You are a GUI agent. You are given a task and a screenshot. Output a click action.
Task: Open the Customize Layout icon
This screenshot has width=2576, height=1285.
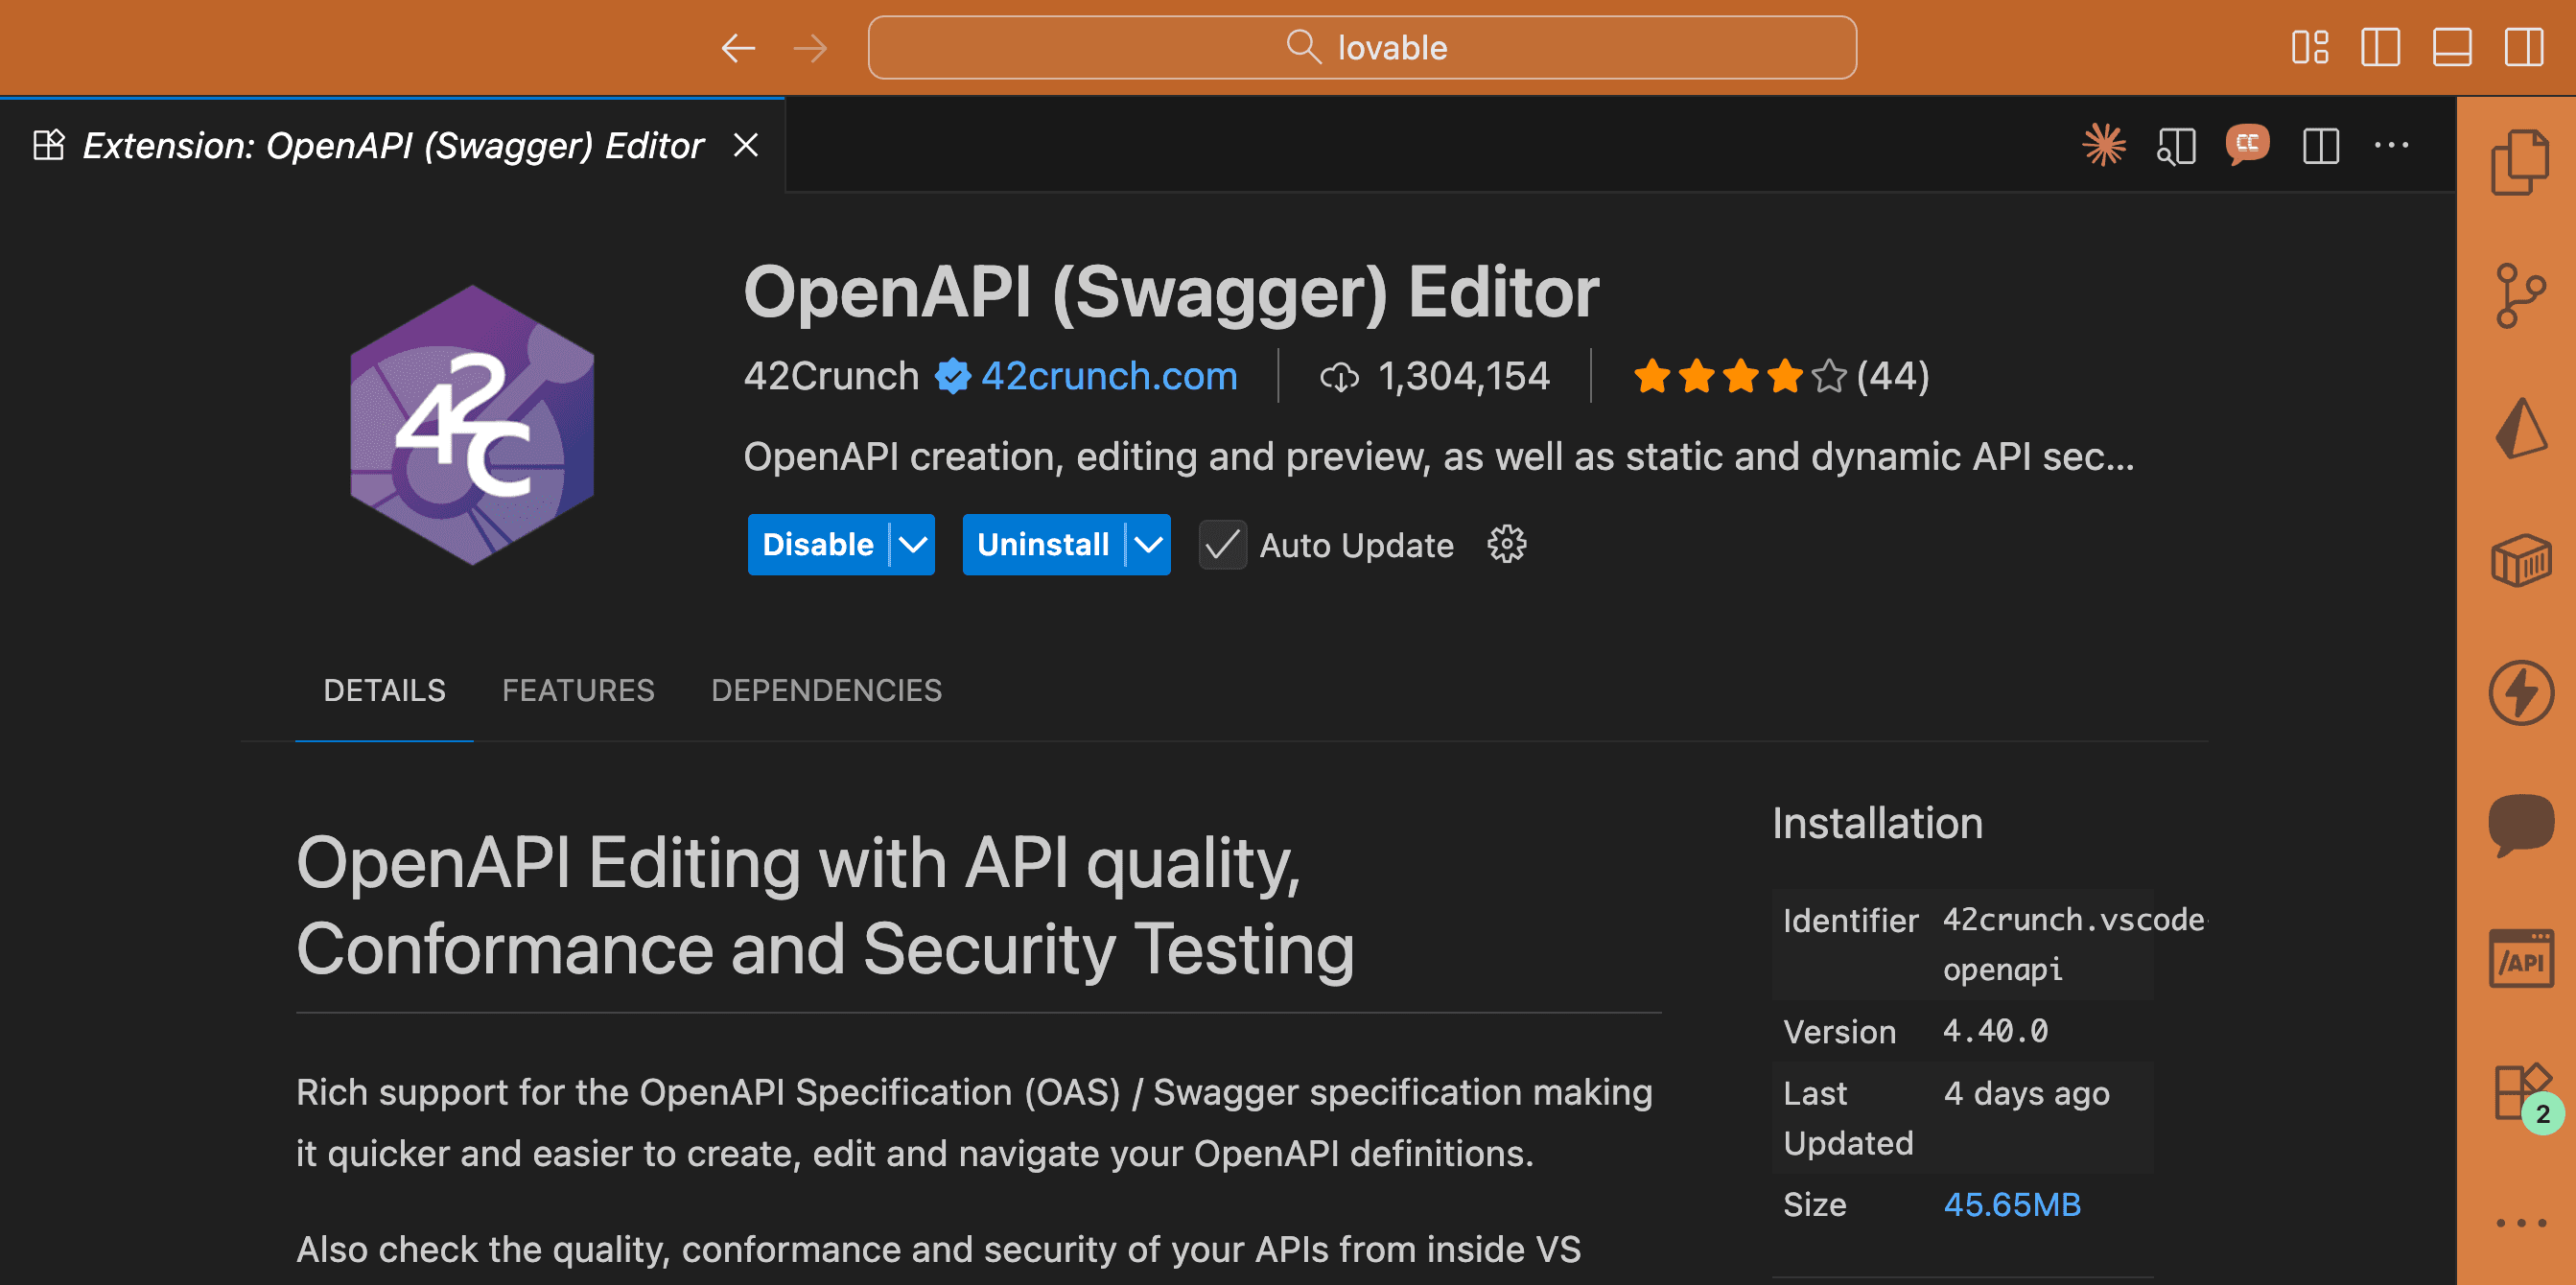2310,47
